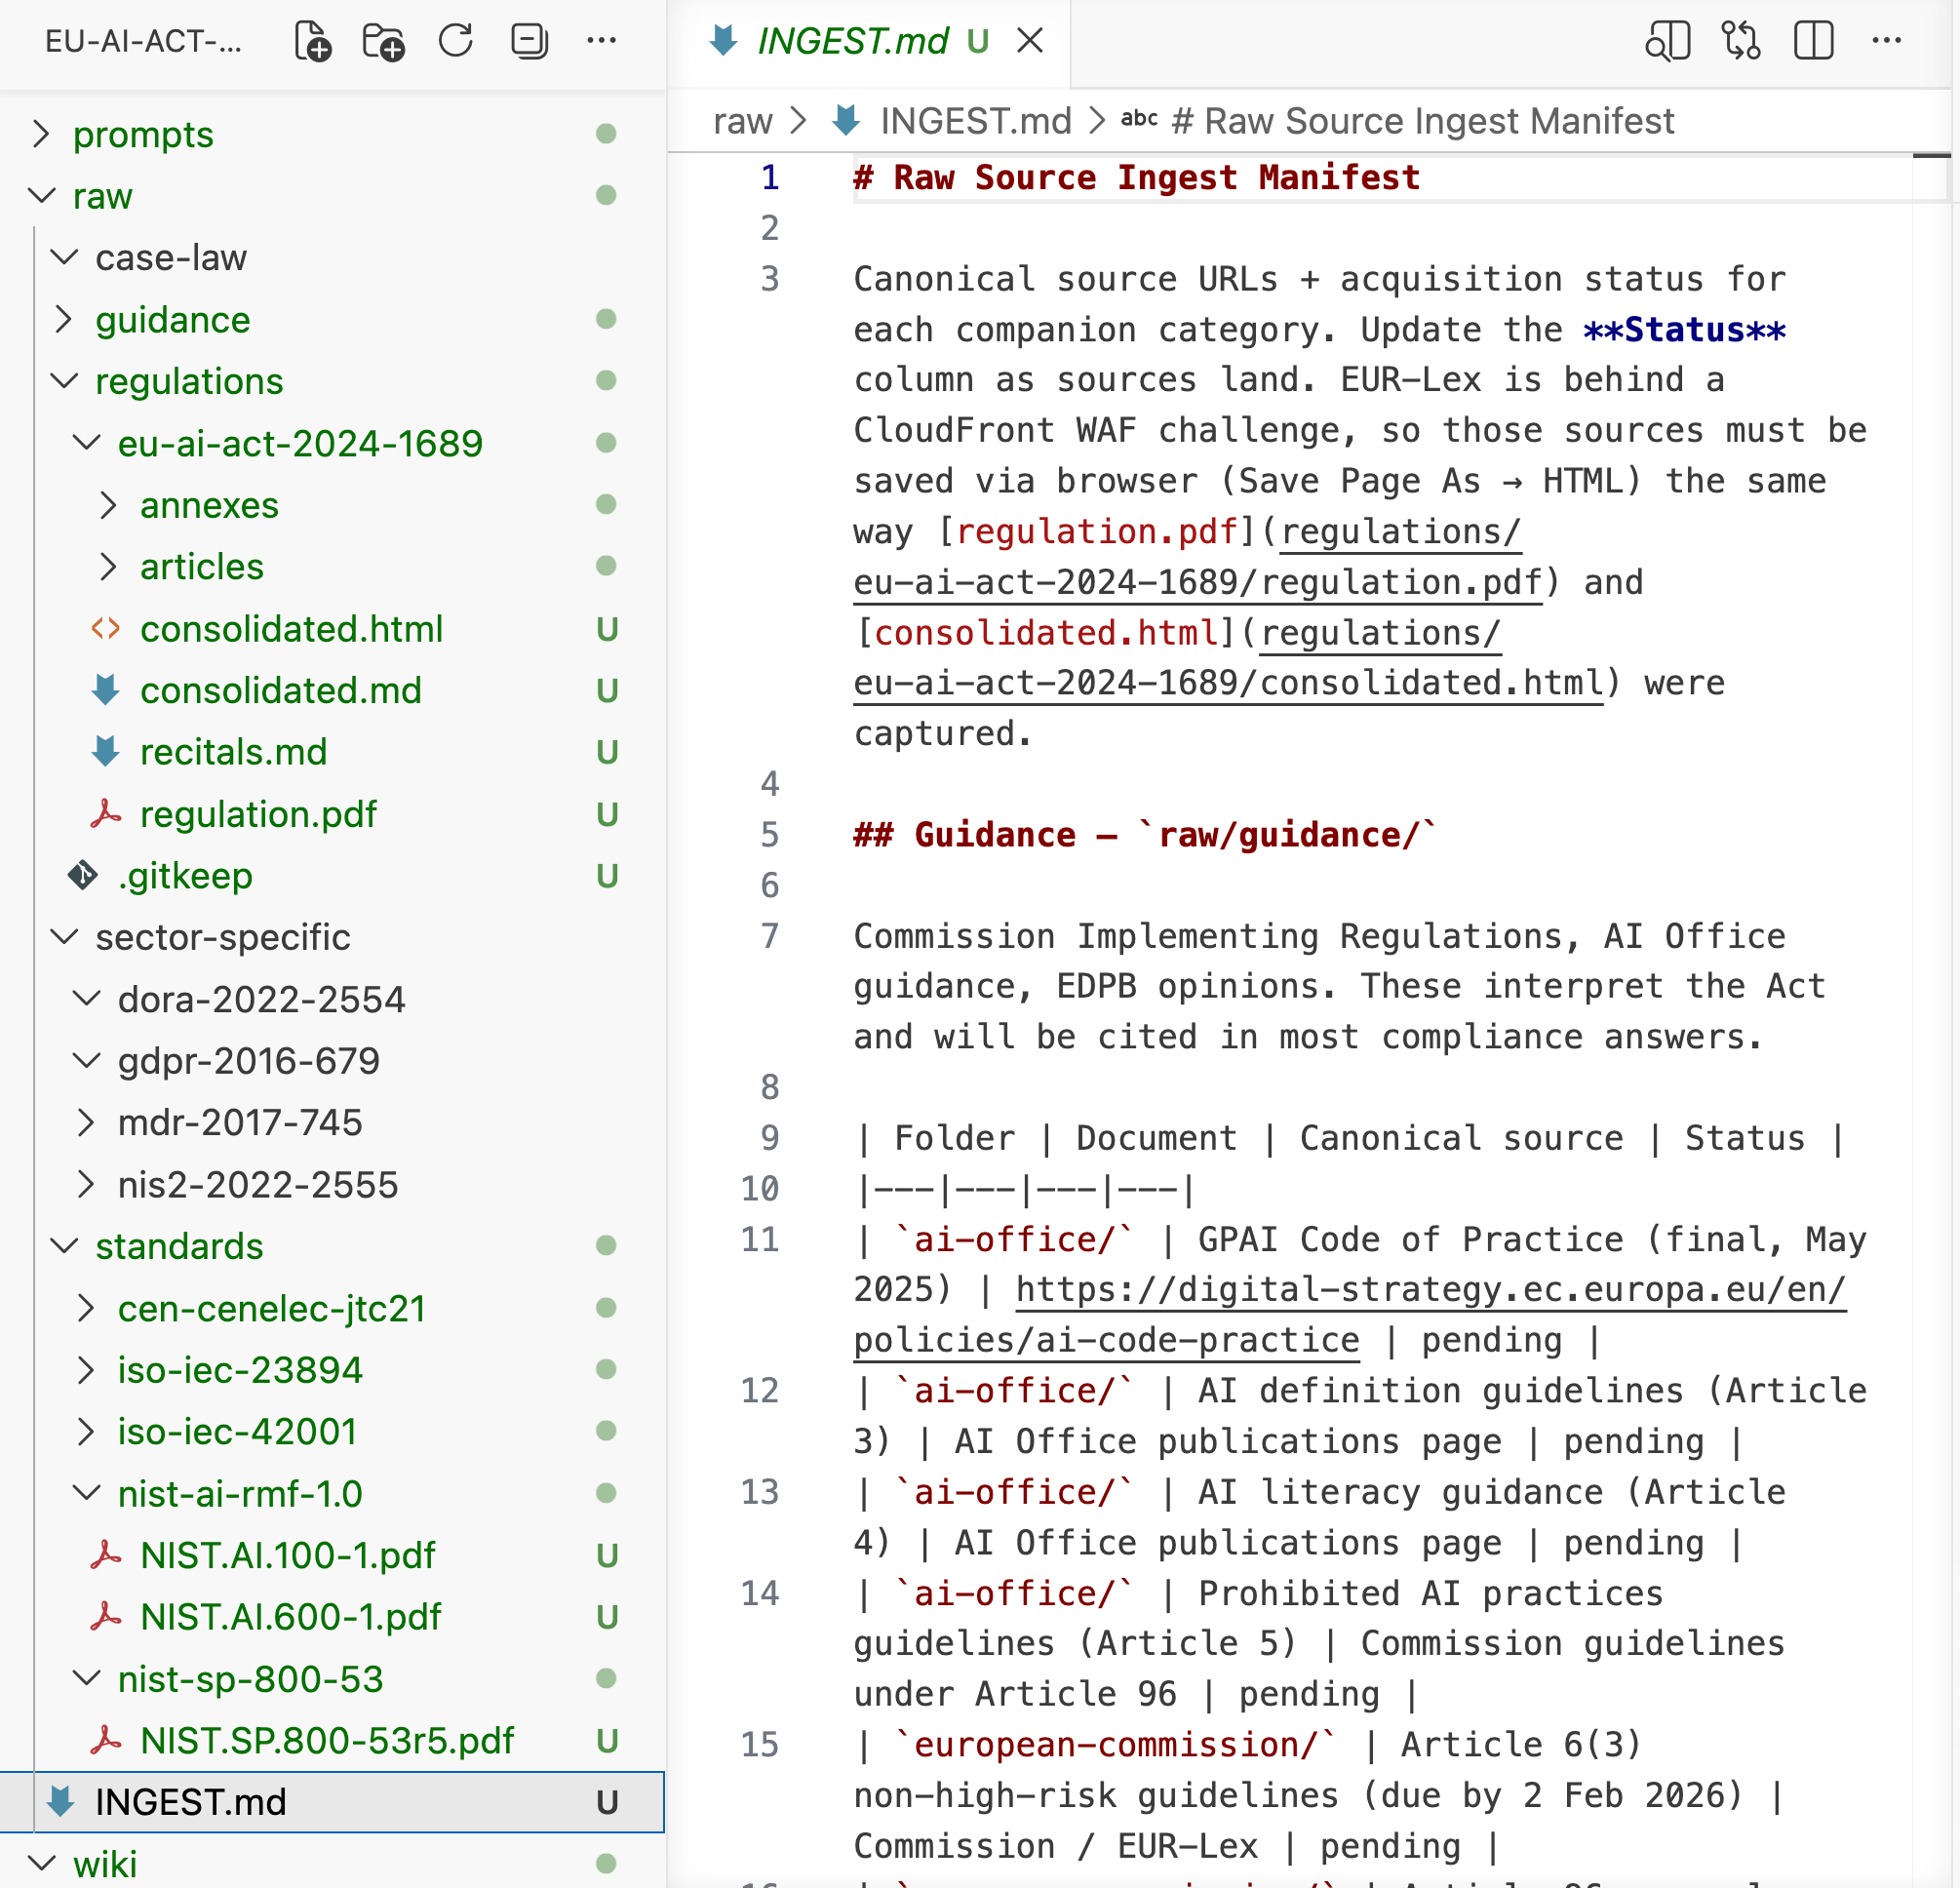Collapse all folders in explorer
This screenshot has height=1888, width=1960.
pos(529,41)
